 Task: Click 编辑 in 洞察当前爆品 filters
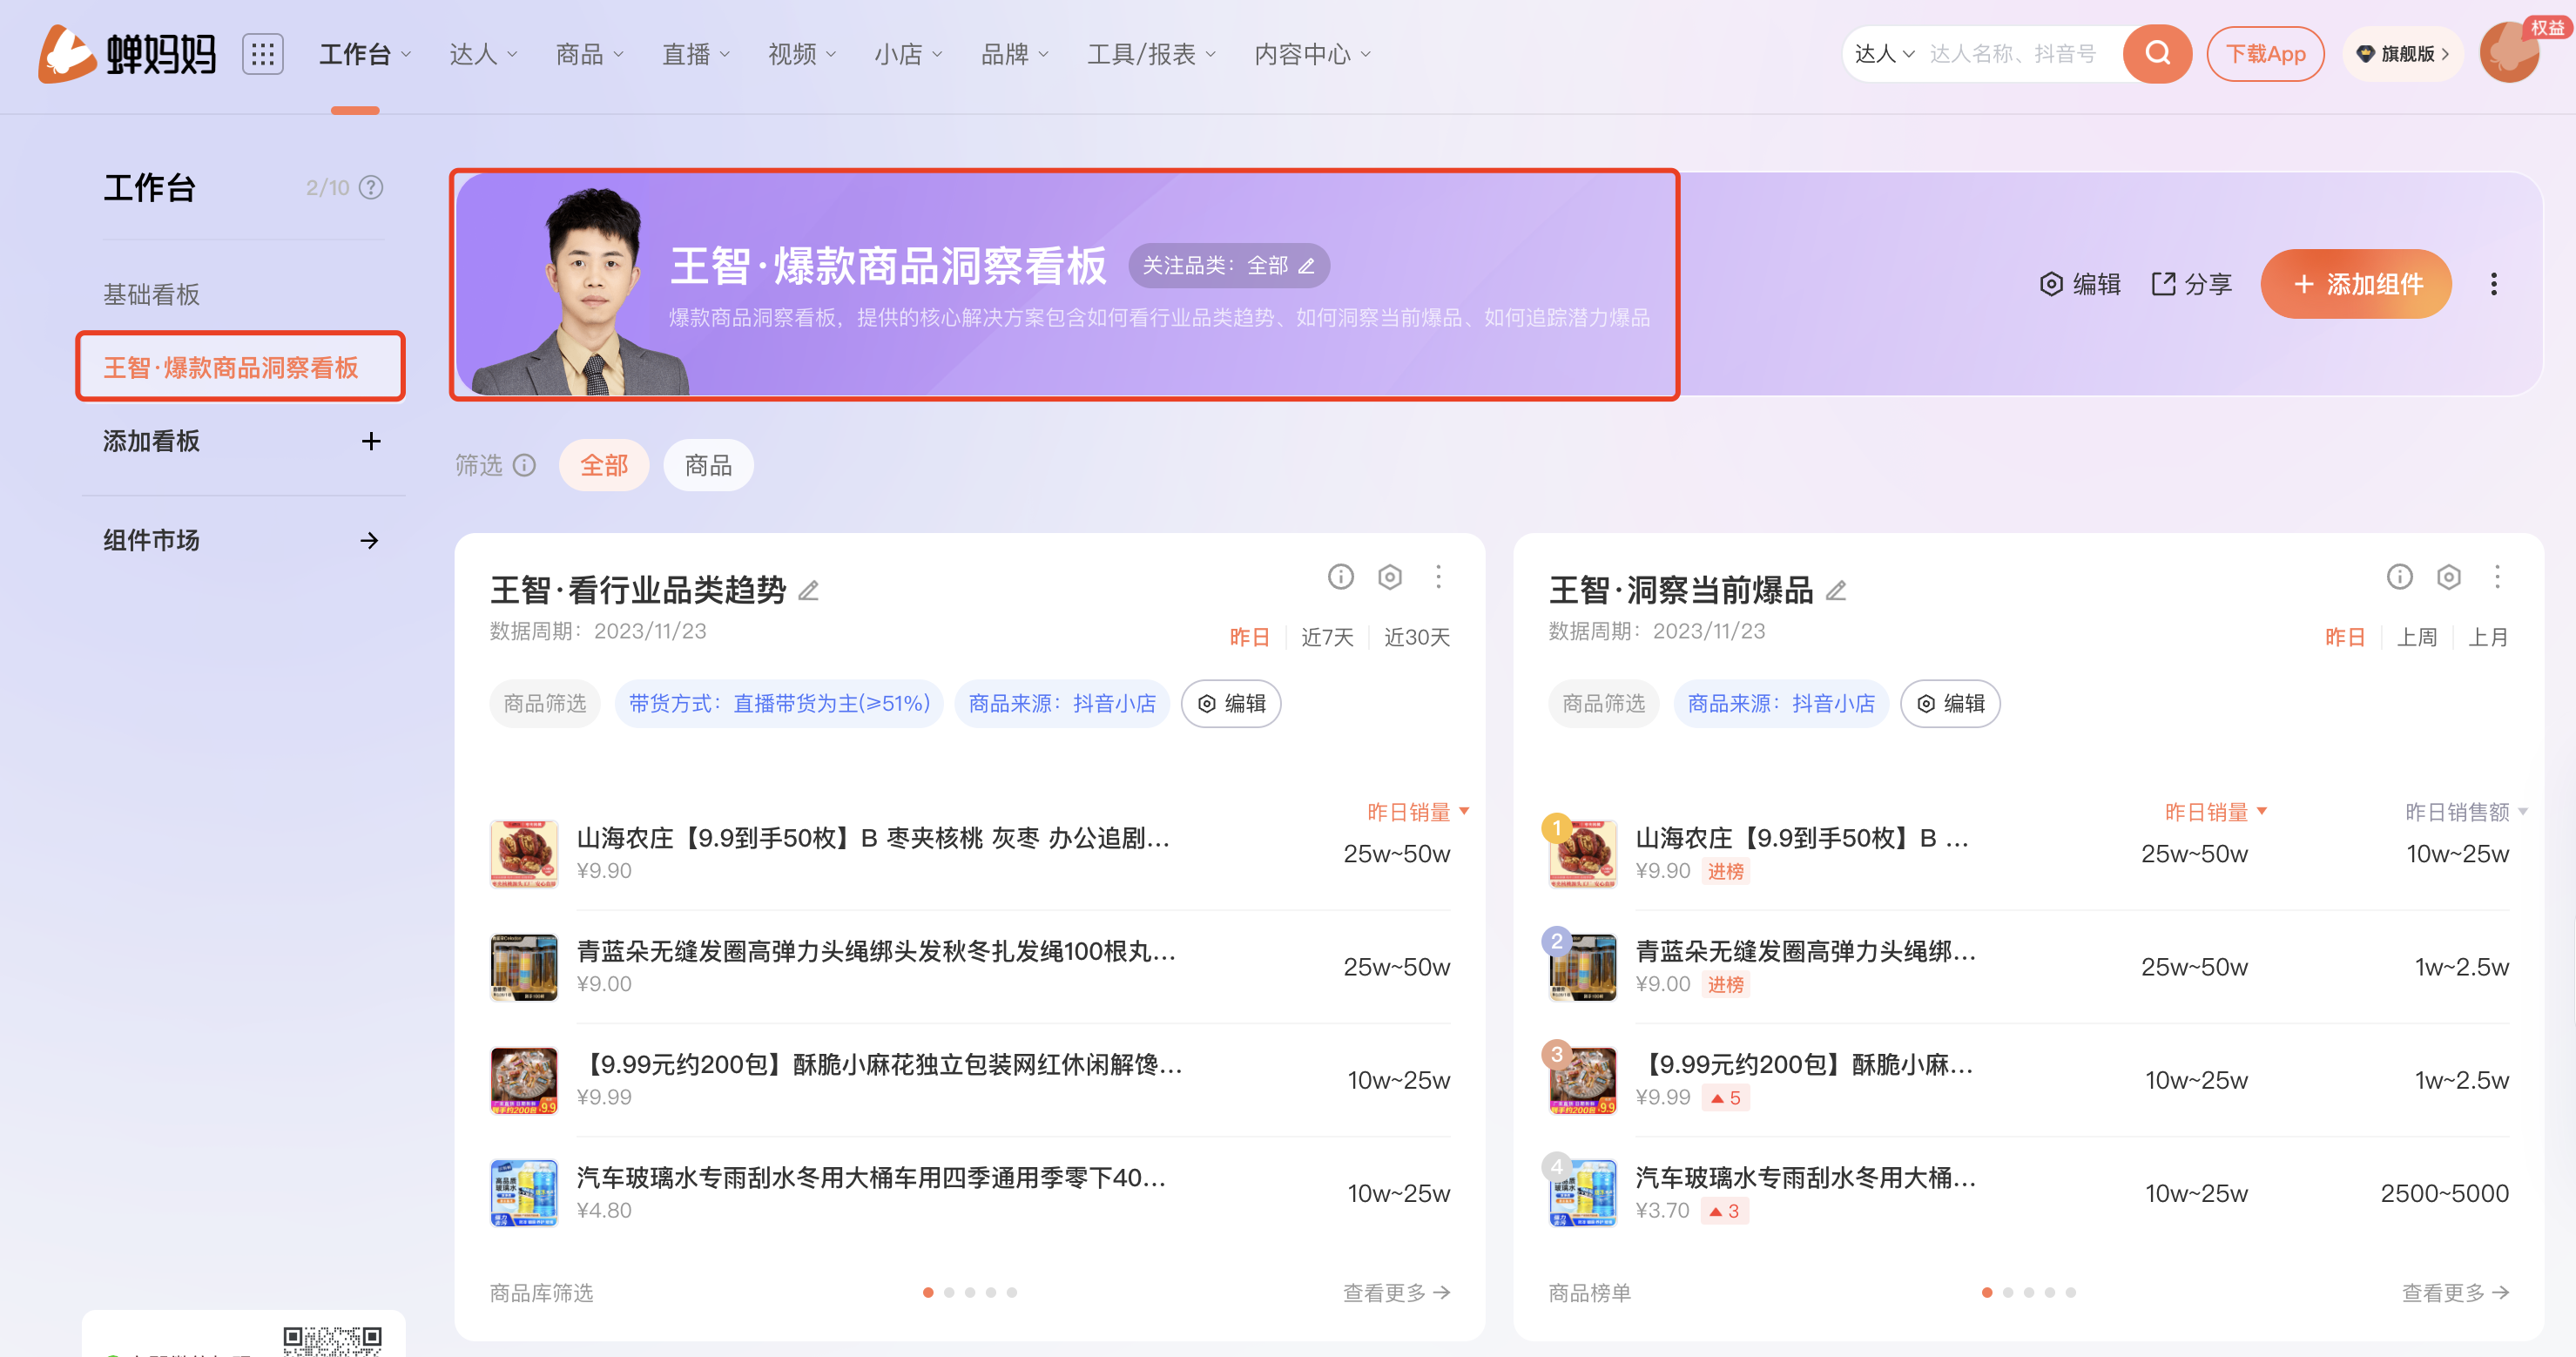pos(1950,704)
